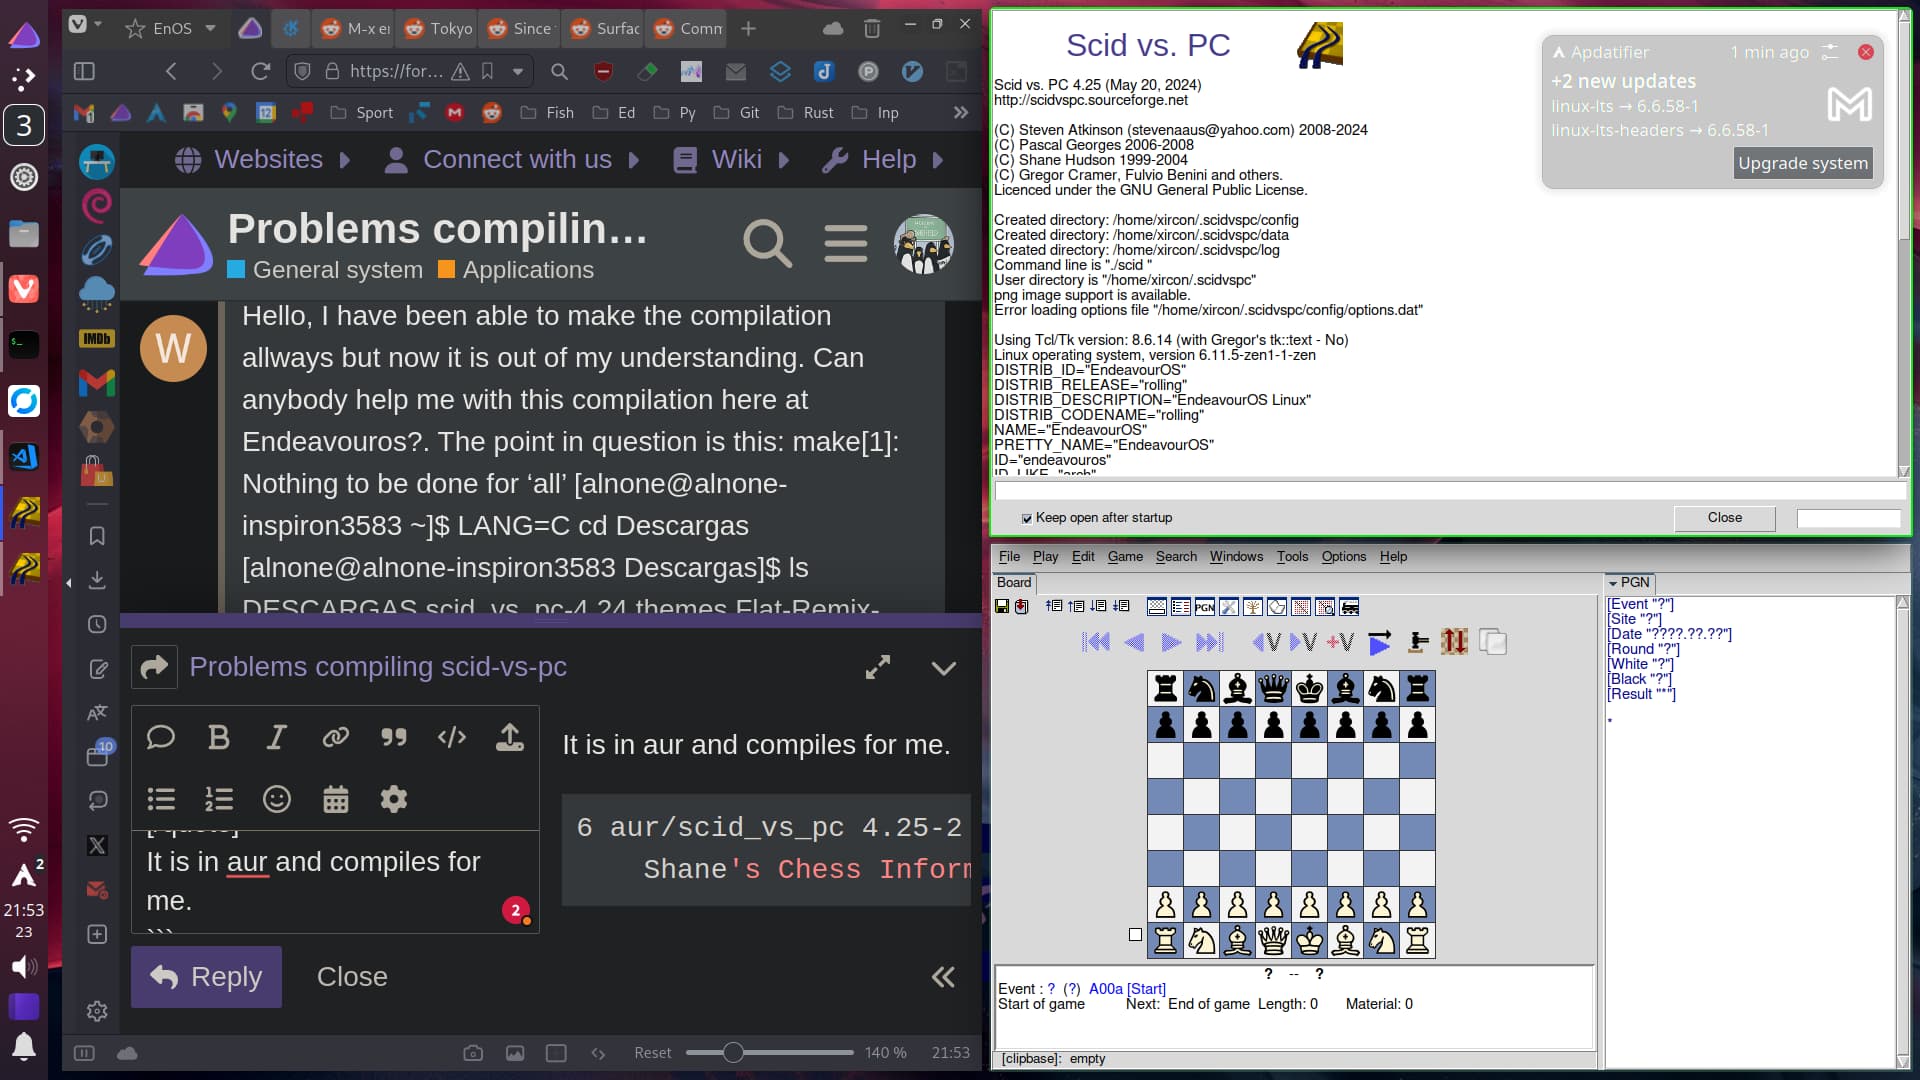Viewport: 1920px width, 1080px height.
Task: Expand the Wiki menu on the forum
Action: tap(732, 159)
